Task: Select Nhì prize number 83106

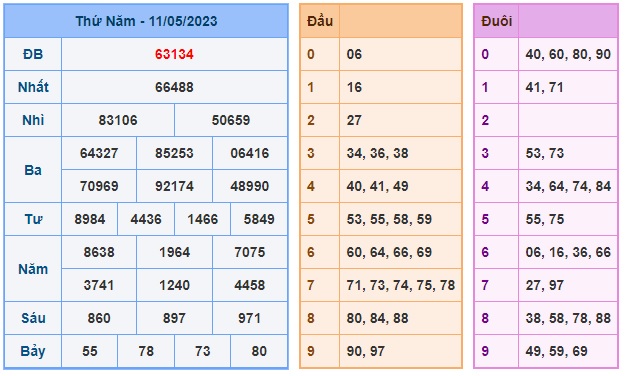Action: click(x=118, y=120)
